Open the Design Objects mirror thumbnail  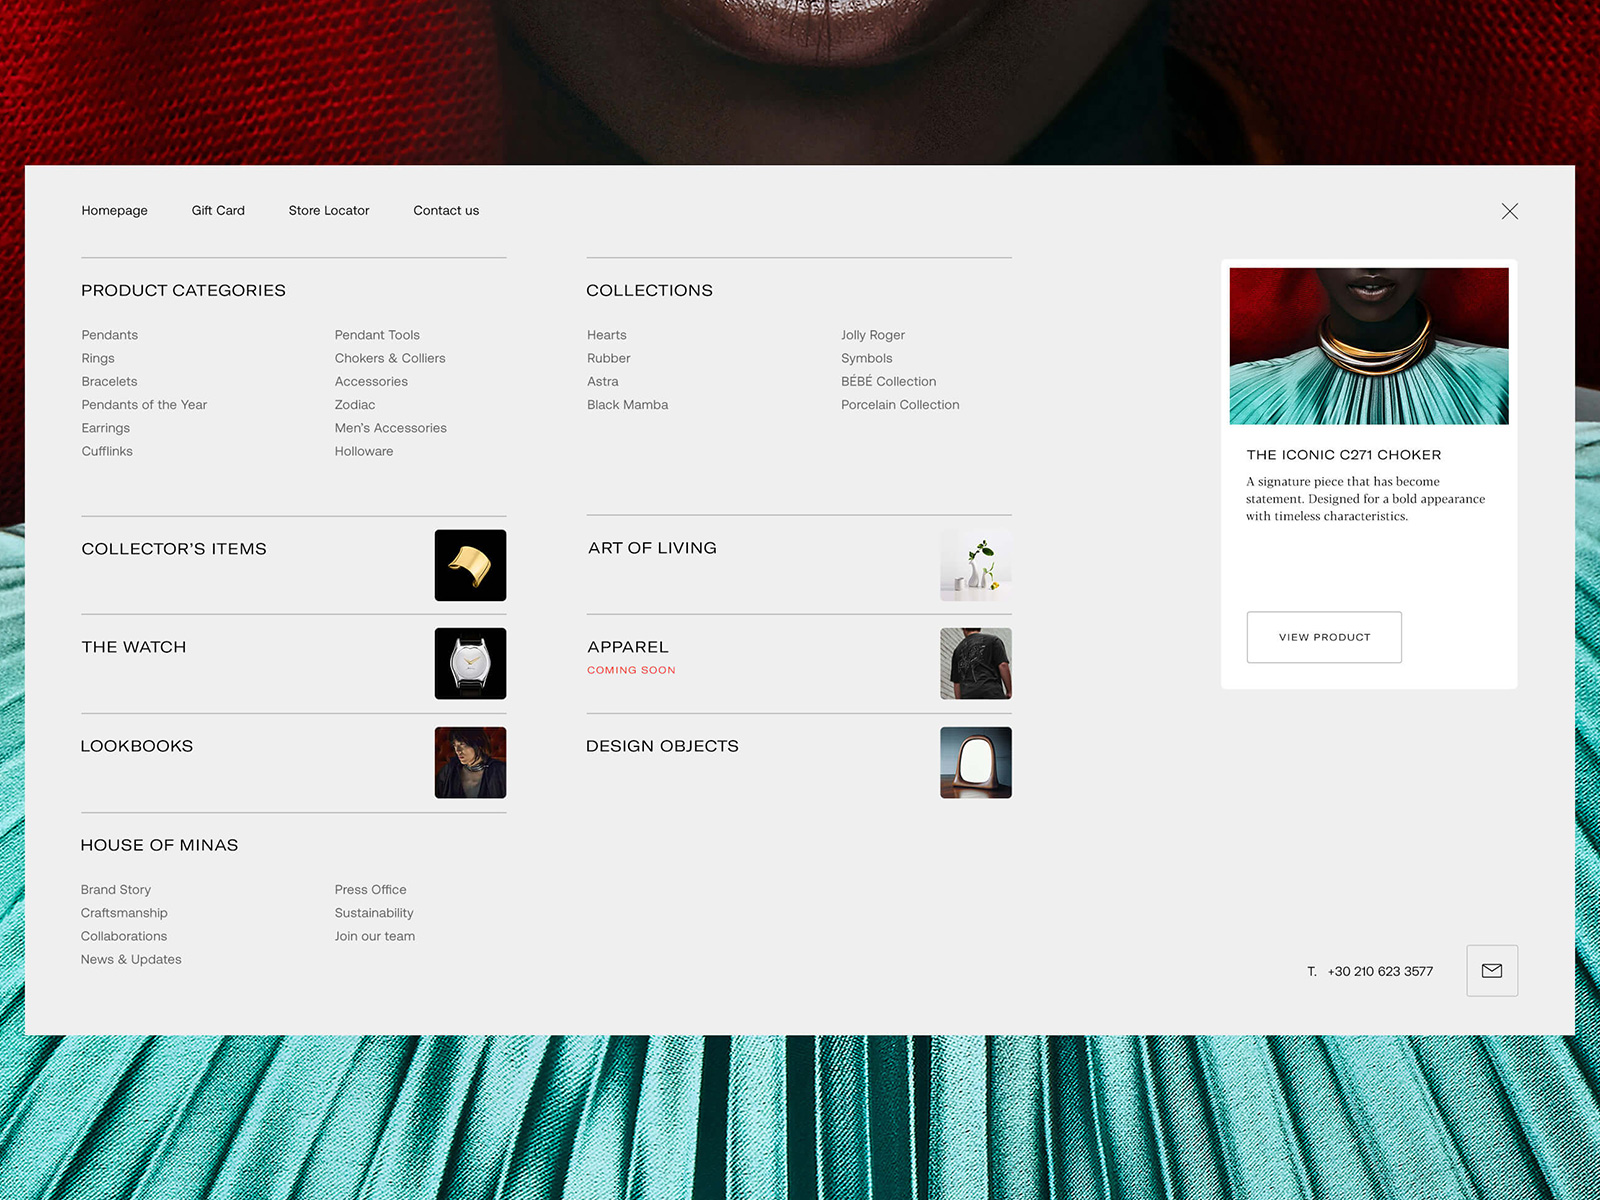[975, 762]
